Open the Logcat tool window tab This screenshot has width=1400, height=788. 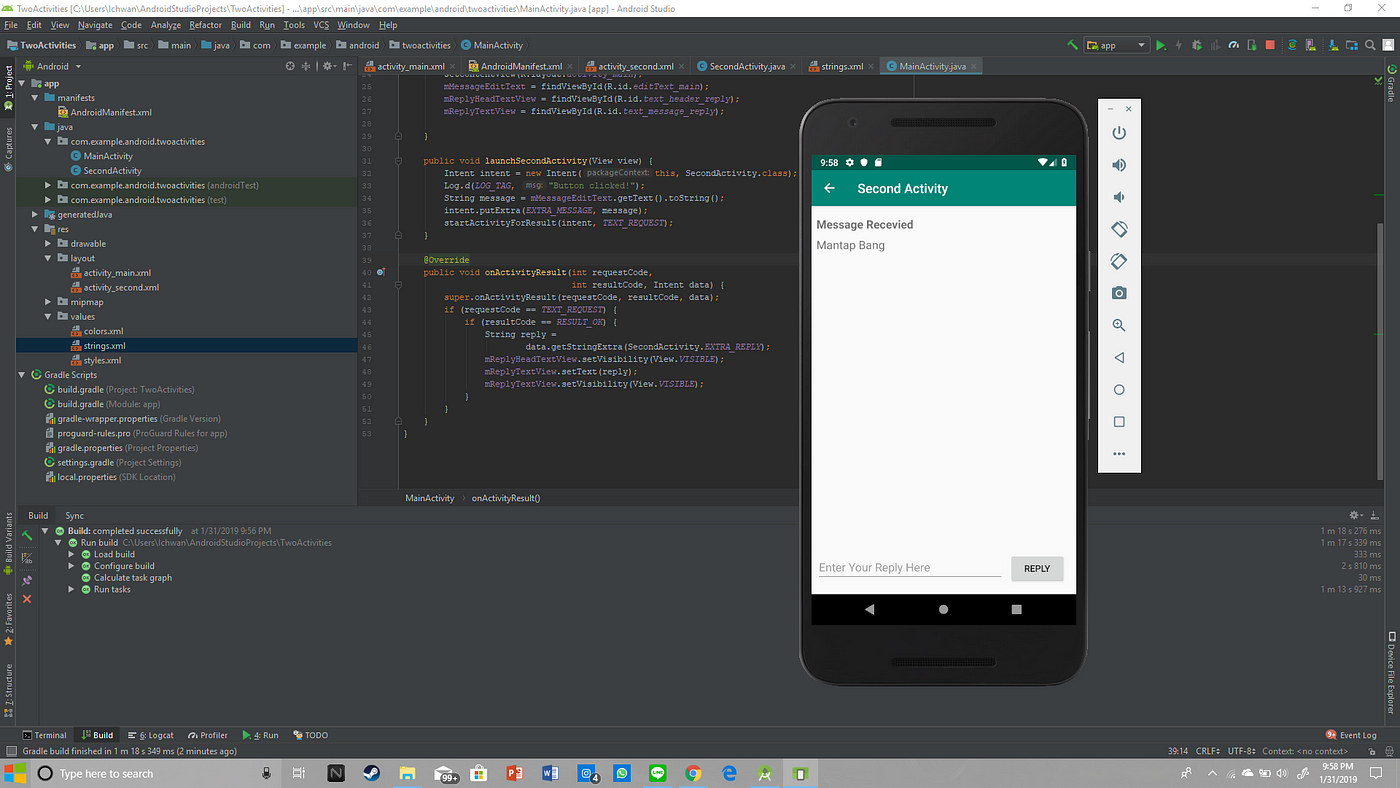[150, 735]
